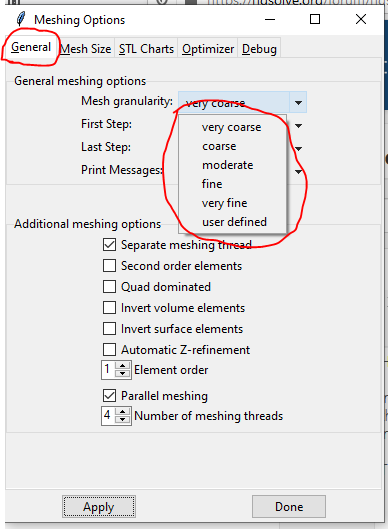Pick user defined granularity option

[234, 222]
